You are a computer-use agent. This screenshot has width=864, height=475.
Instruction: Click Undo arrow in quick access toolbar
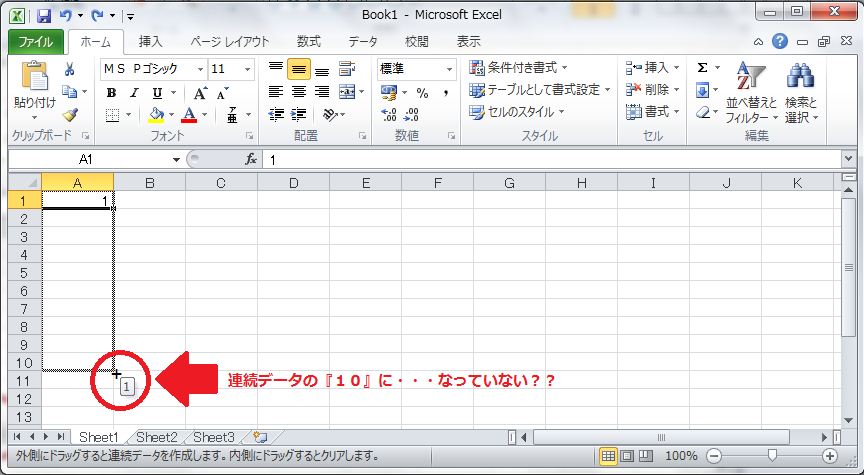click(x=66, y=15)
